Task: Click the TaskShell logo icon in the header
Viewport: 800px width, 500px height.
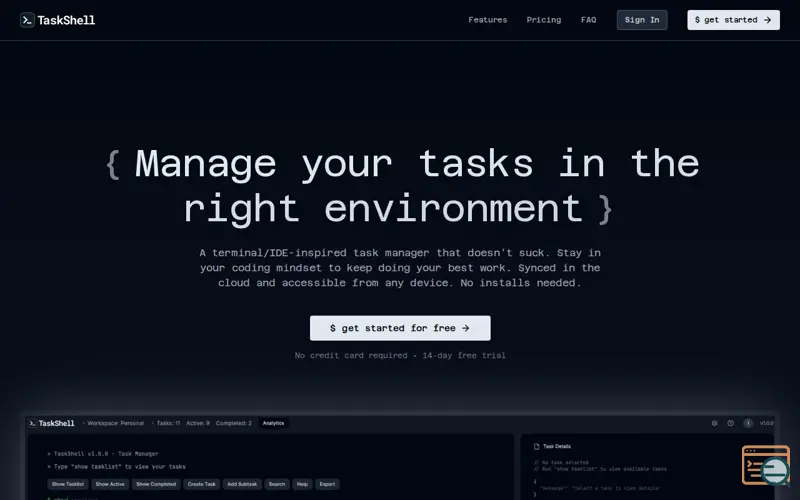Action: pos(27,20)
